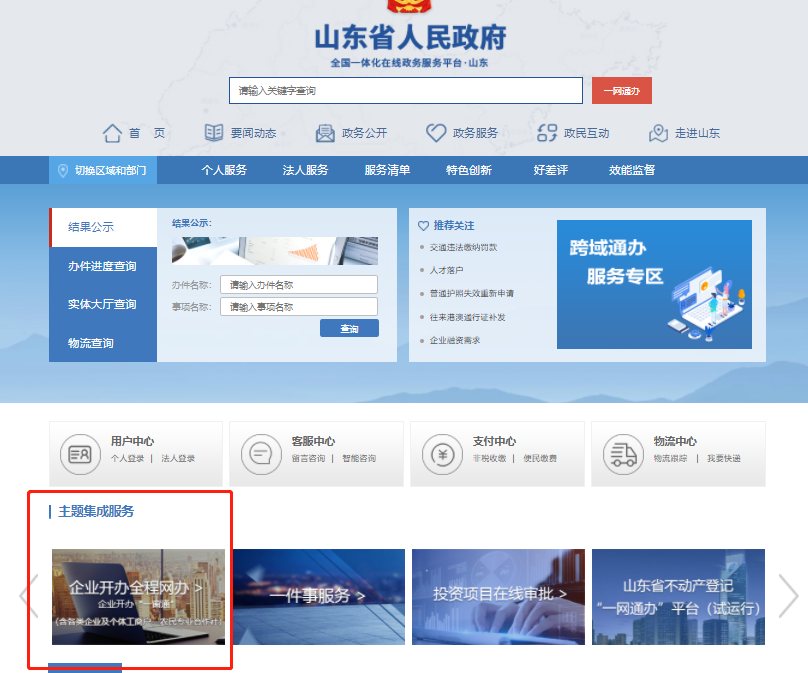808x673 pixels.
Task: Click the book icon for 要闻动态
Action: click(214, 133)
